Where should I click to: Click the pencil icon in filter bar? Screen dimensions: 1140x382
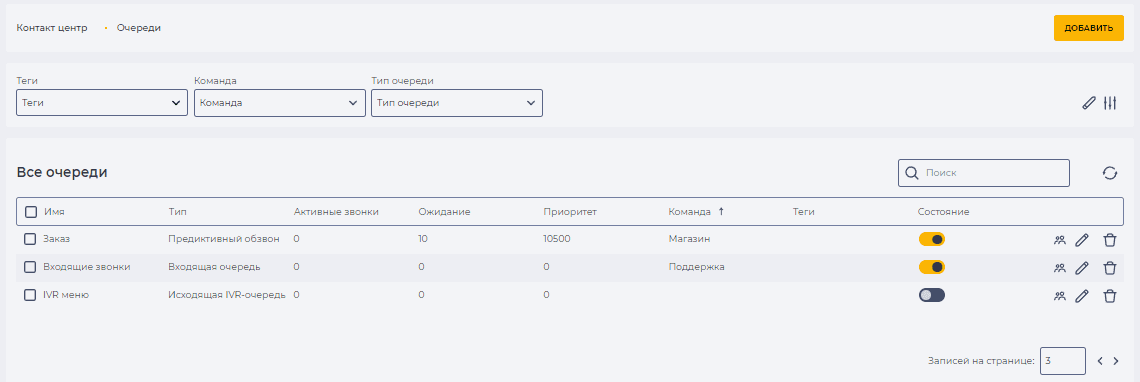point(1088,103)
